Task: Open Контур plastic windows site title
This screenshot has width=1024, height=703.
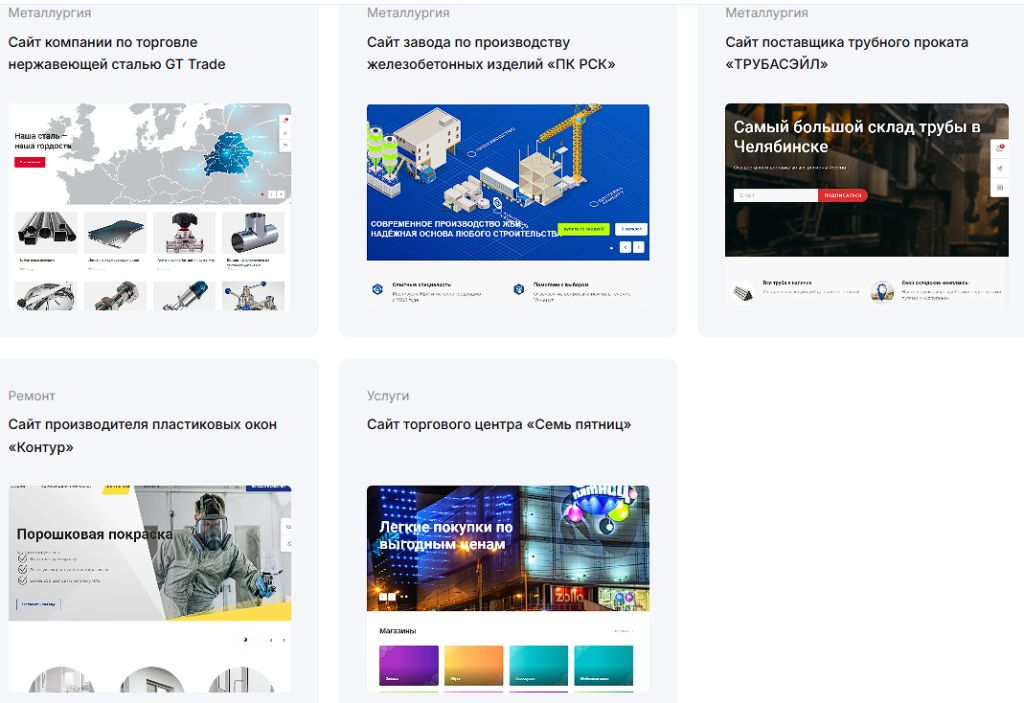Action: coord(142,435)
